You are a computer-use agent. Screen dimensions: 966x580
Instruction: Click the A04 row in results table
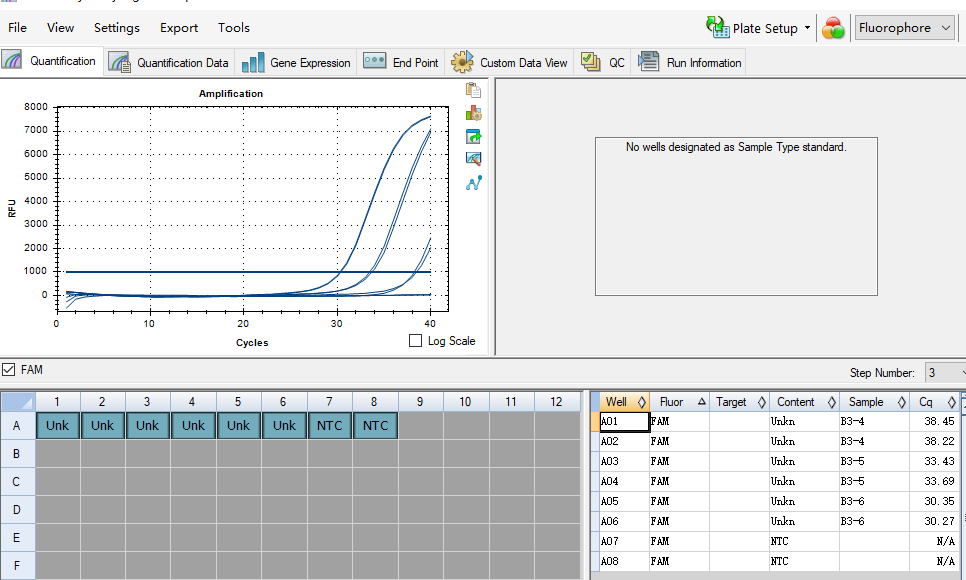tap(779, 481)
